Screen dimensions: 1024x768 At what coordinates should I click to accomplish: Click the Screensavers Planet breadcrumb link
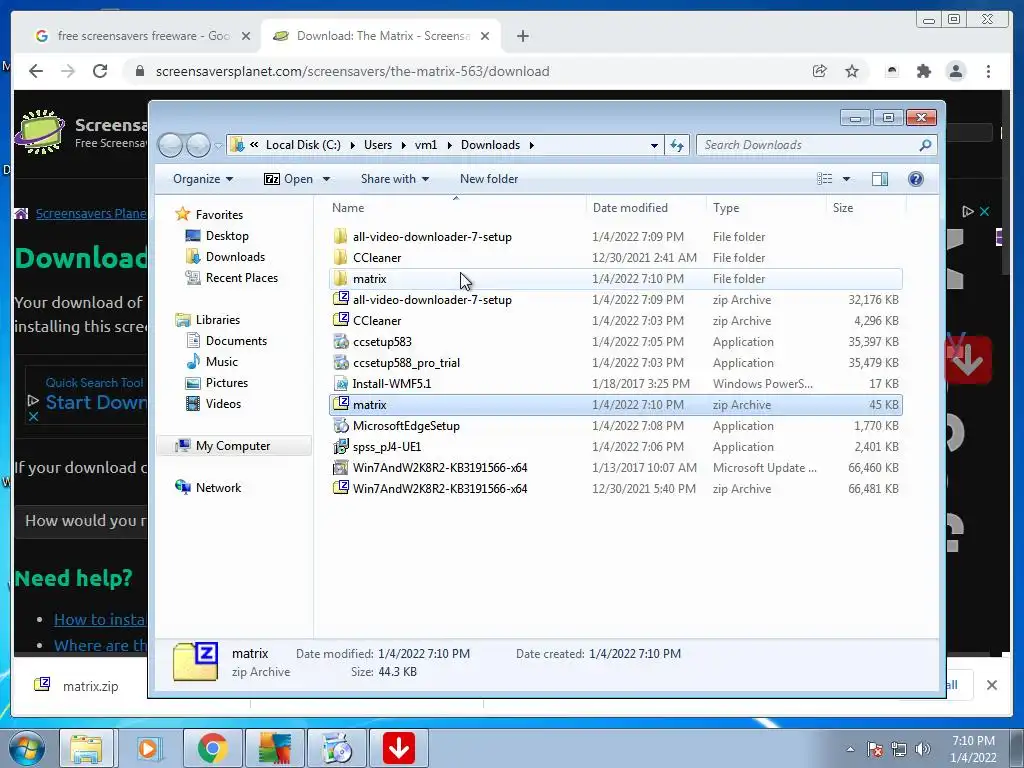click(91, 214)
